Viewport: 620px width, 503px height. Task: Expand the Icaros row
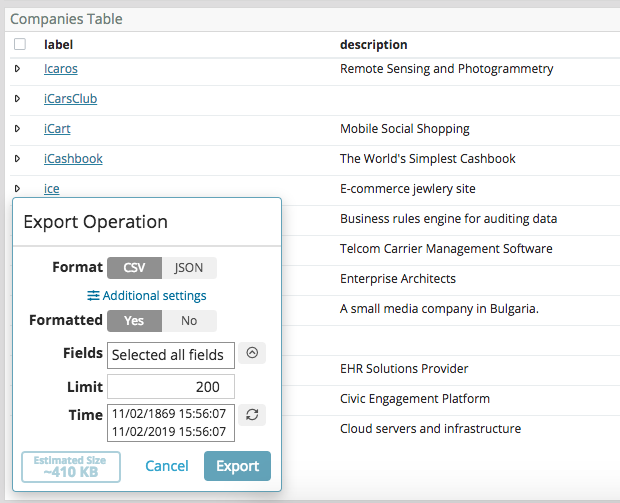(17, 69)
